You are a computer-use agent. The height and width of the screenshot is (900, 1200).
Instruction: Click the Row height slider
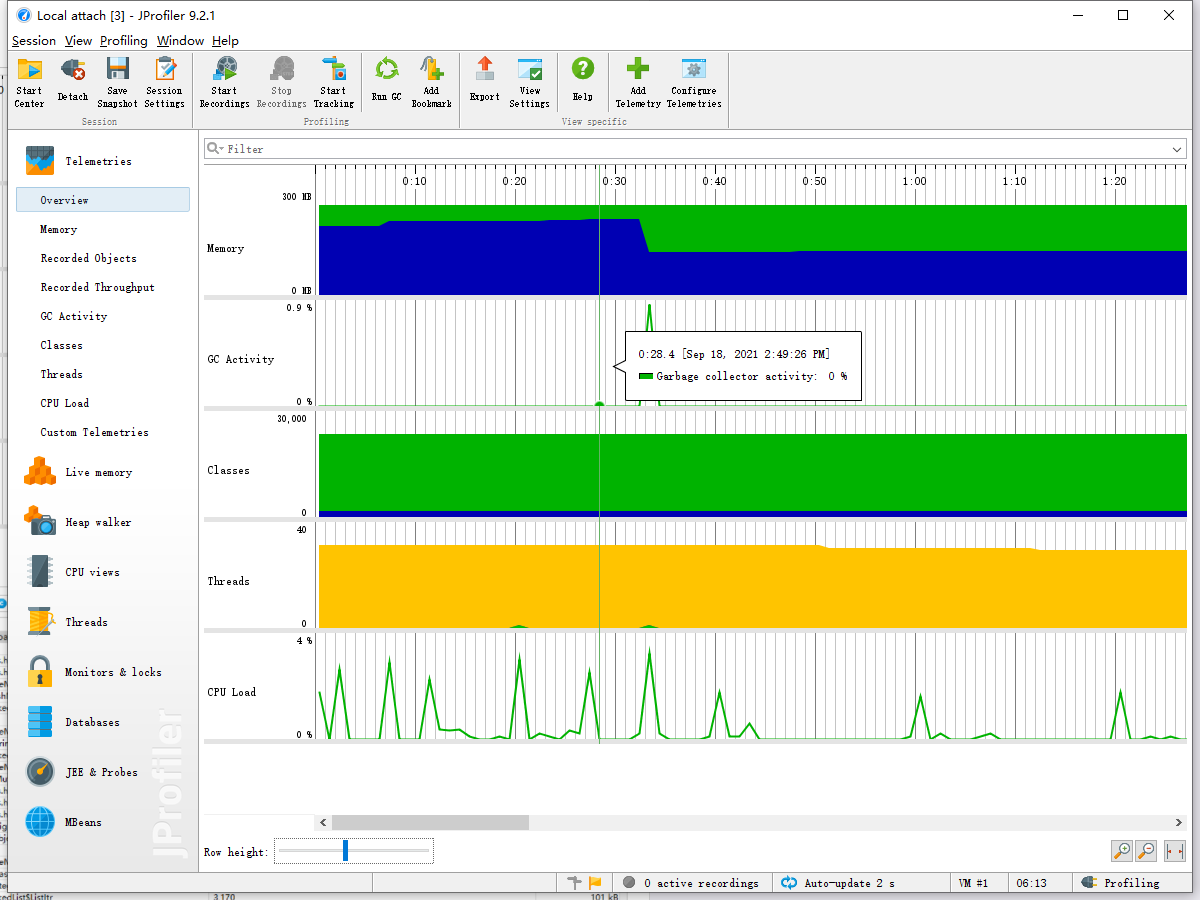coord(346,851)
